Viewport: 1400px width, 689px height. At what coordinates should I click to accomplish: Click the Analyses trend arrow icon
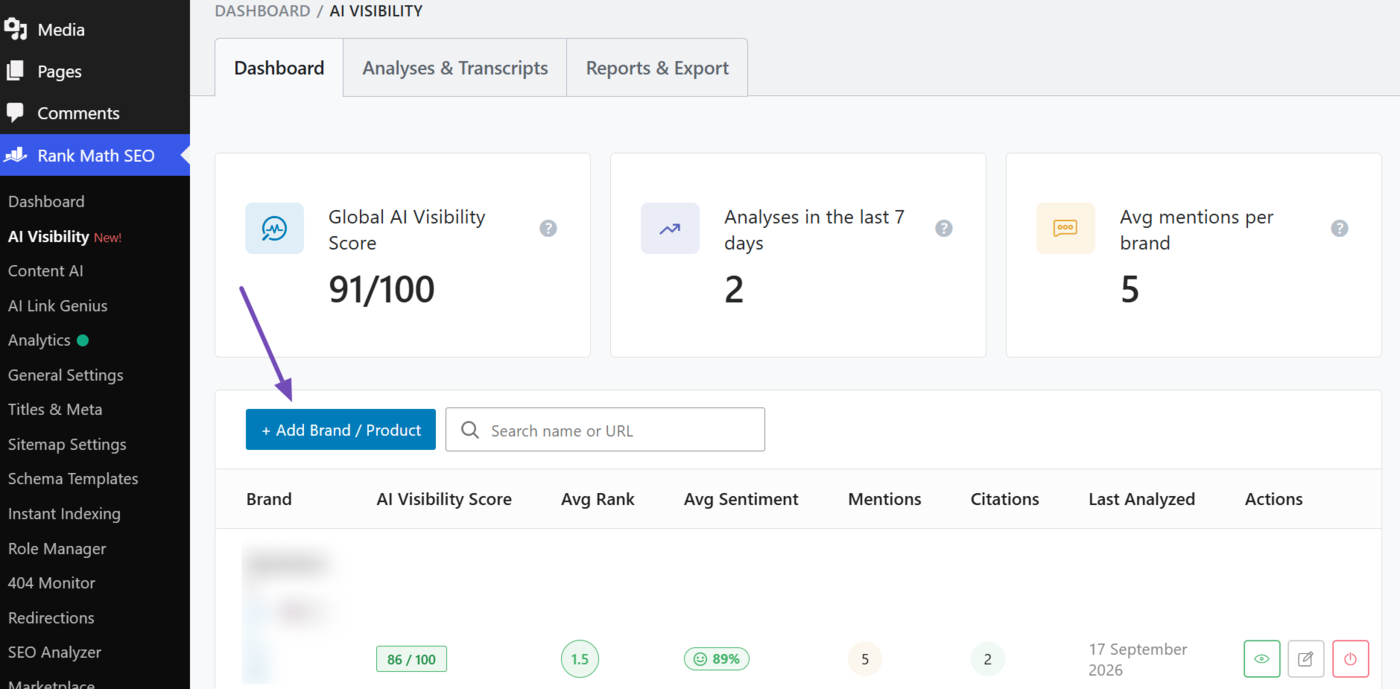670,228
